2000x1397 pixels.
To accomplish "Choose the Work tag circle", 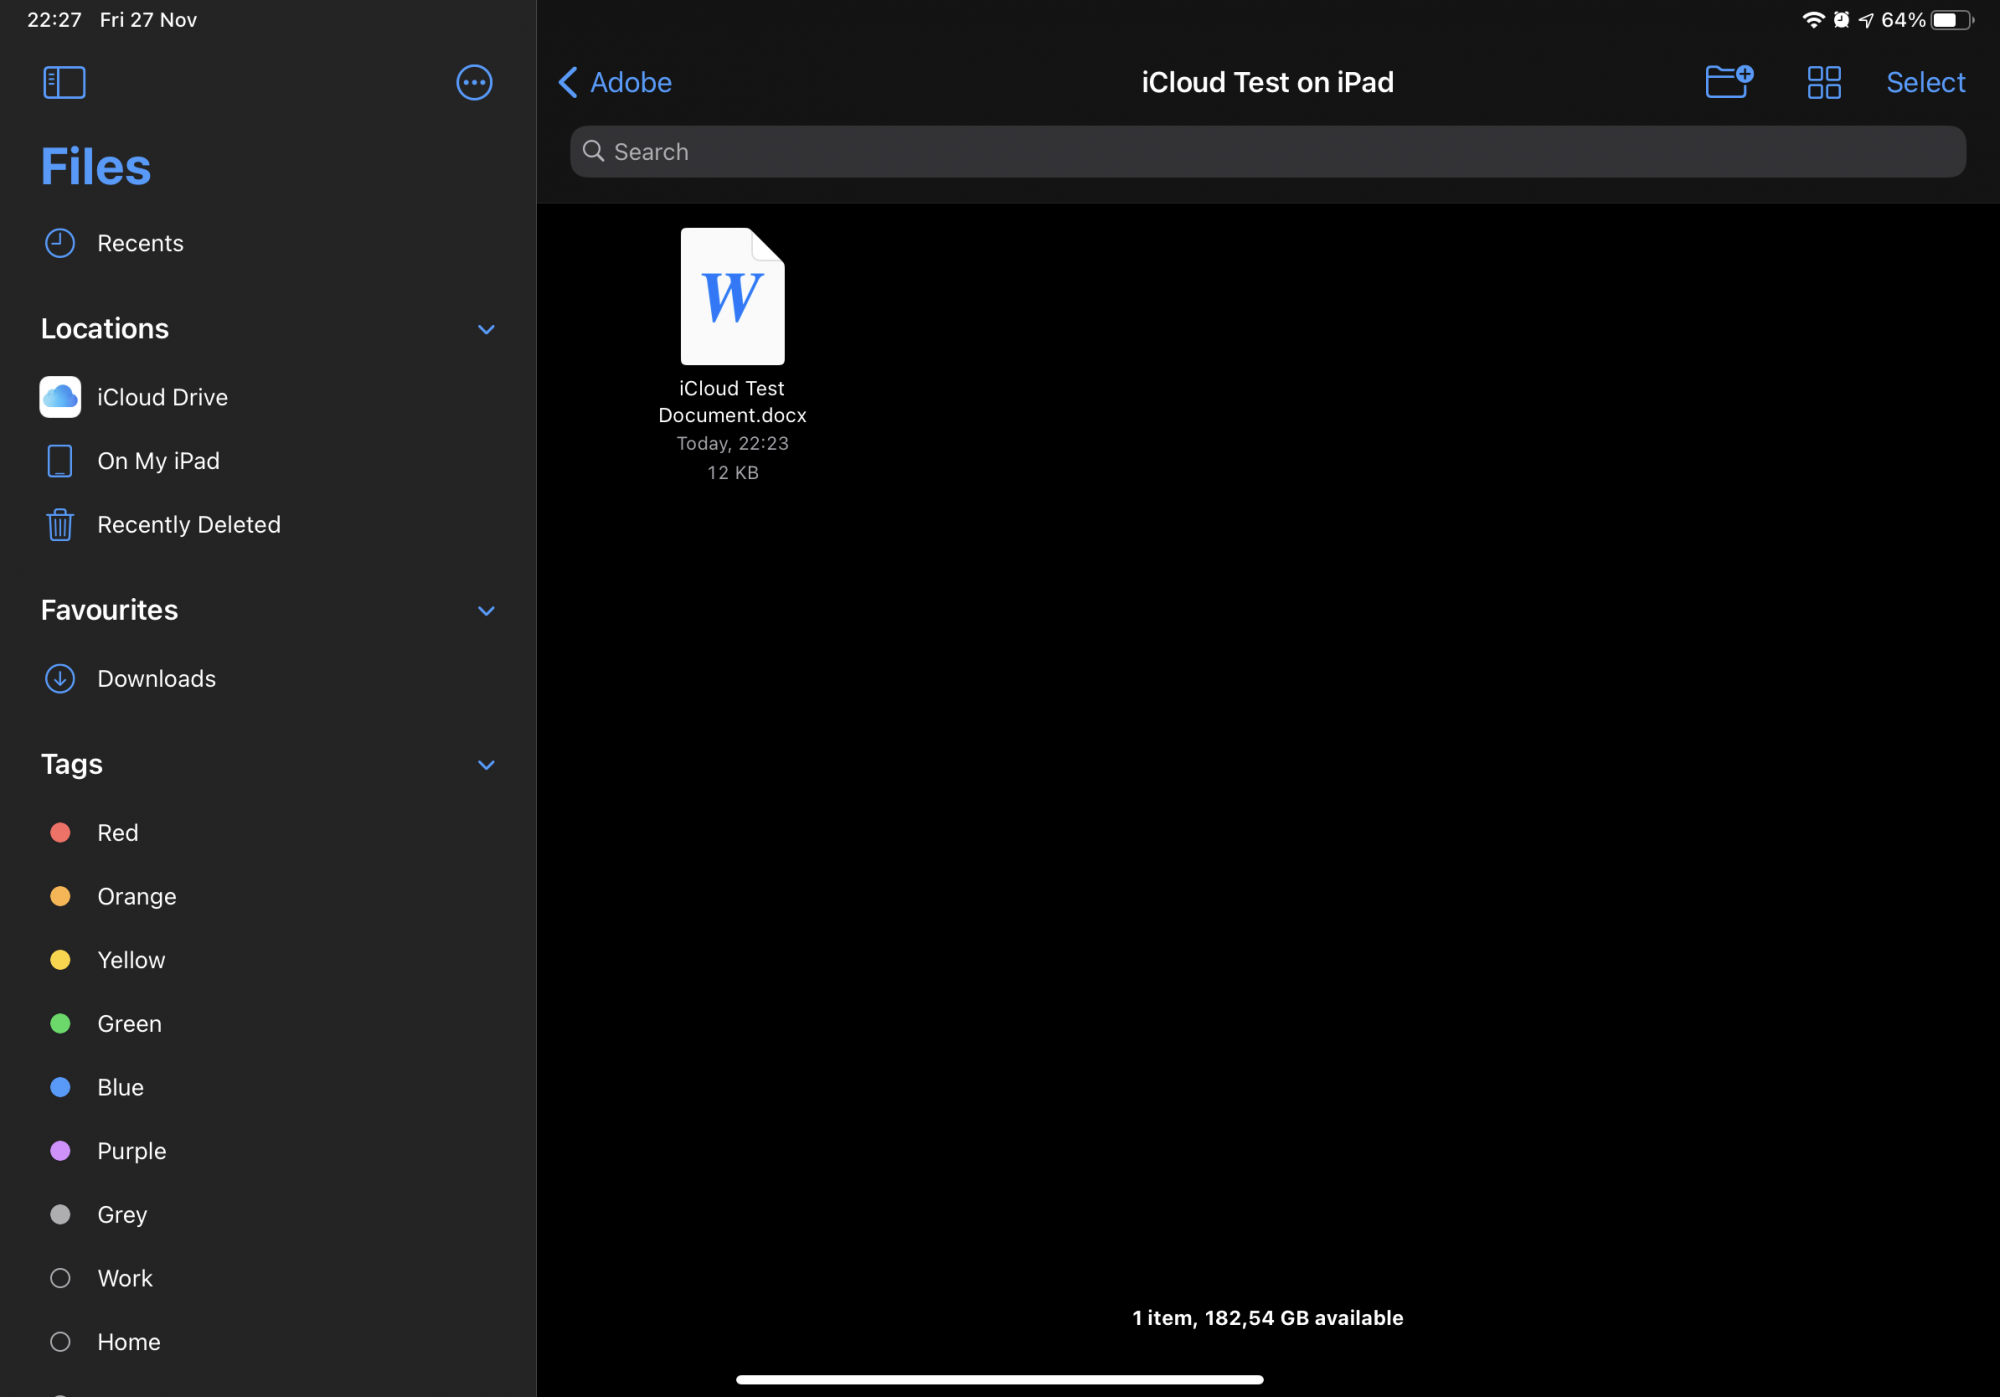I will [60, 1278].
